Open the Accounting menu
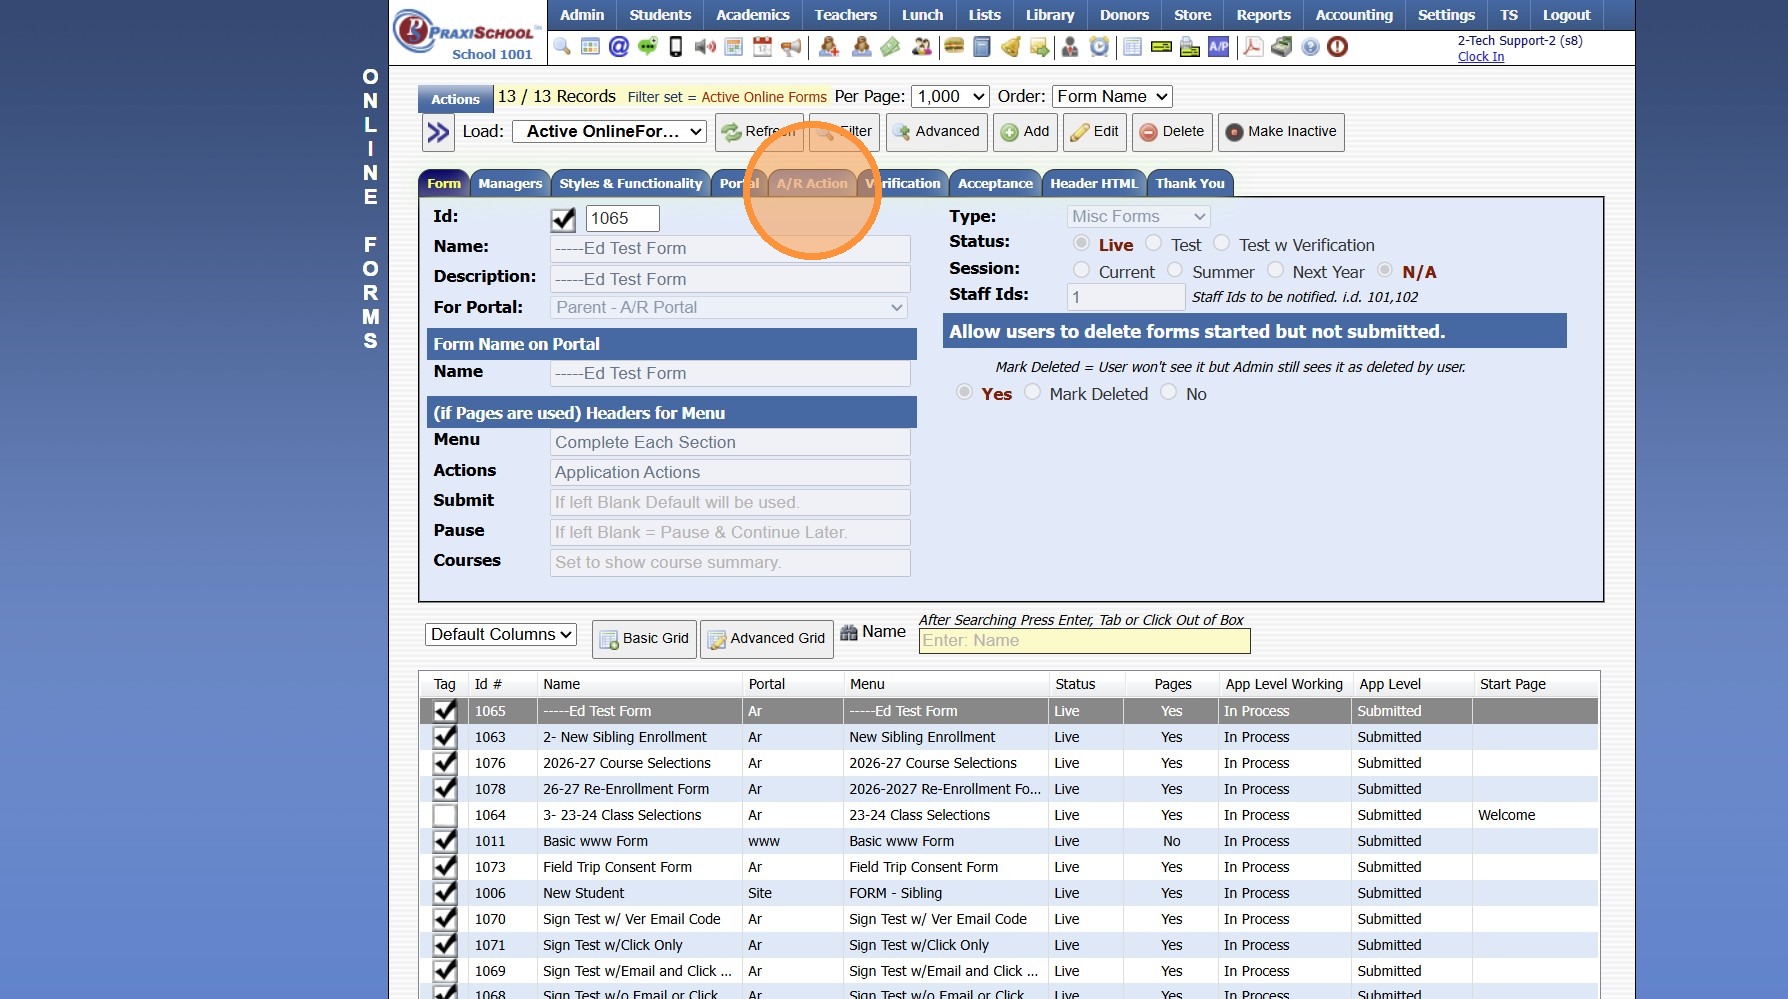Screen dimensions: 1788x999 (x=1353, y=15)
